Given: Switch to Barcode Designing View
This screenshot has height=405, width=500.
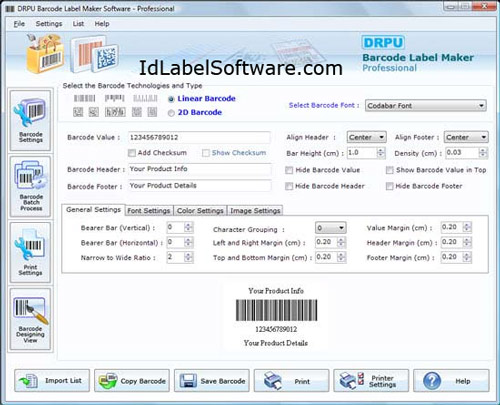Looking at the screenshot, I should pyautogui.click(x=30, y=319).
